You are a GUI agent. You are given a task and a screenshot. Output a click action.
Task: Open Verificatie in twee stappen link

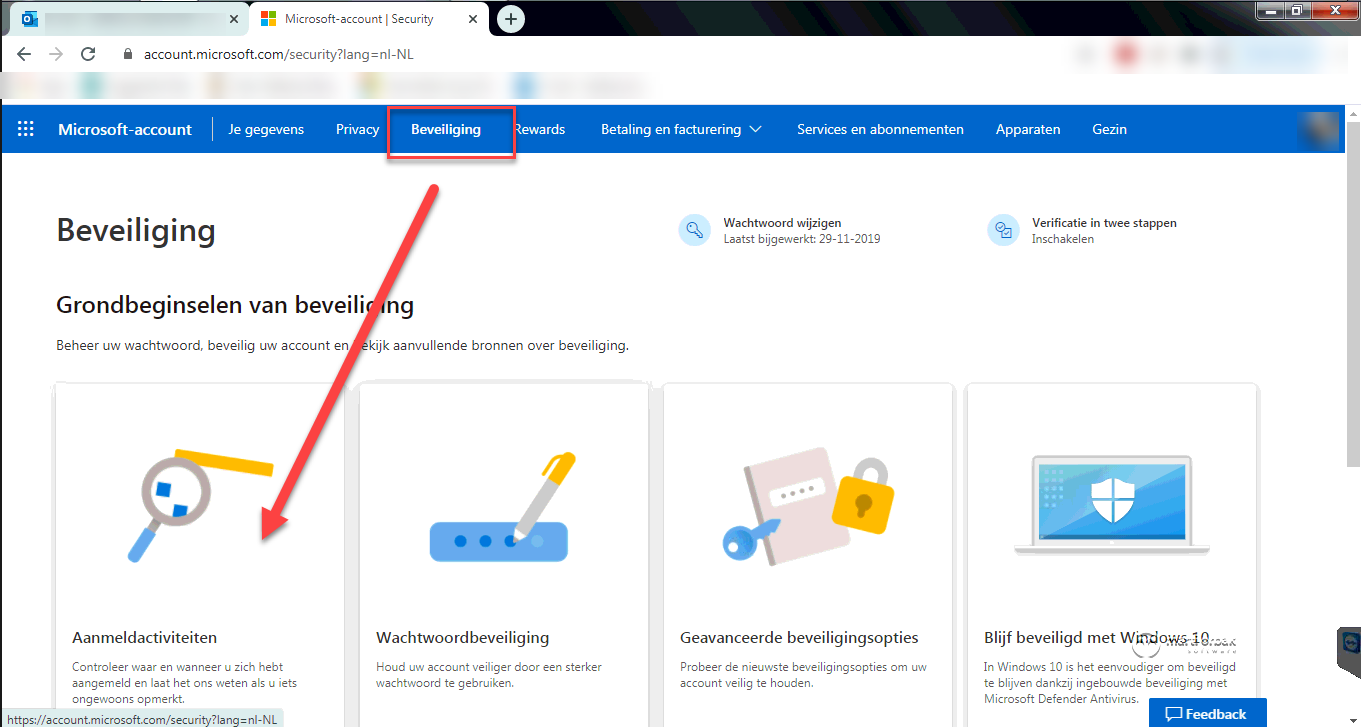[x=1104, y=223]
